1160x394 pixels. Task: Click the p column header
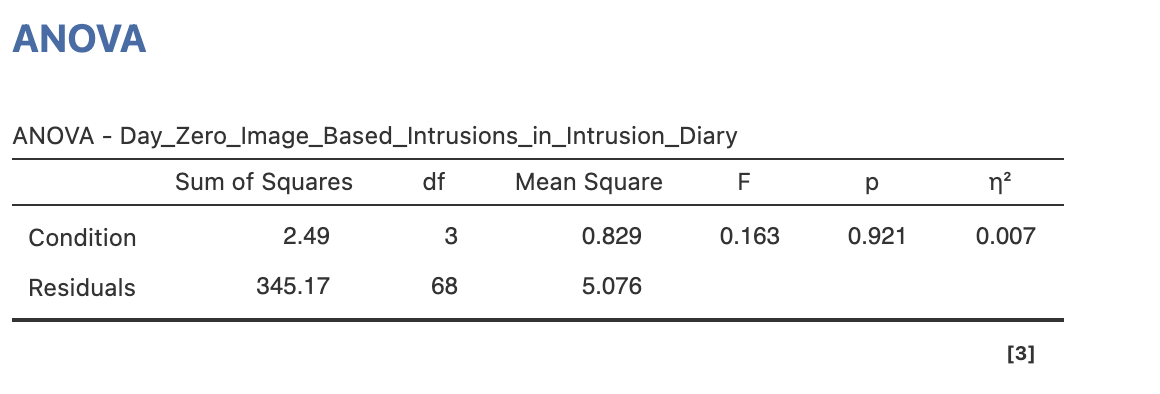[871, 183]
